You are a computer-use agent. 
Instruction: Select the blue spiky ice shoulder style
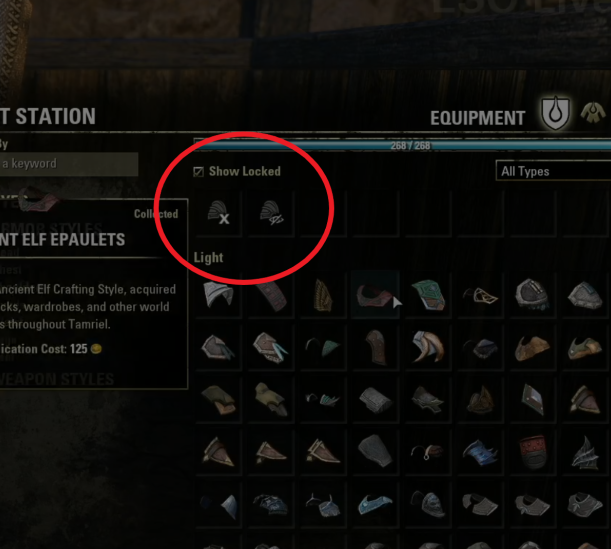coord(480,452)
